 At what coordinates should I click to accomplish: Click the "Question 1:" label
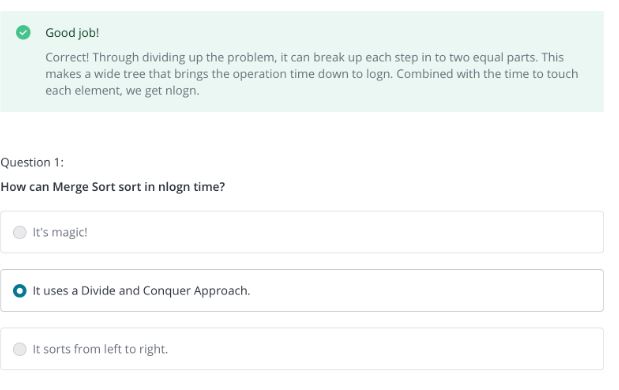(x=32, y=162)
